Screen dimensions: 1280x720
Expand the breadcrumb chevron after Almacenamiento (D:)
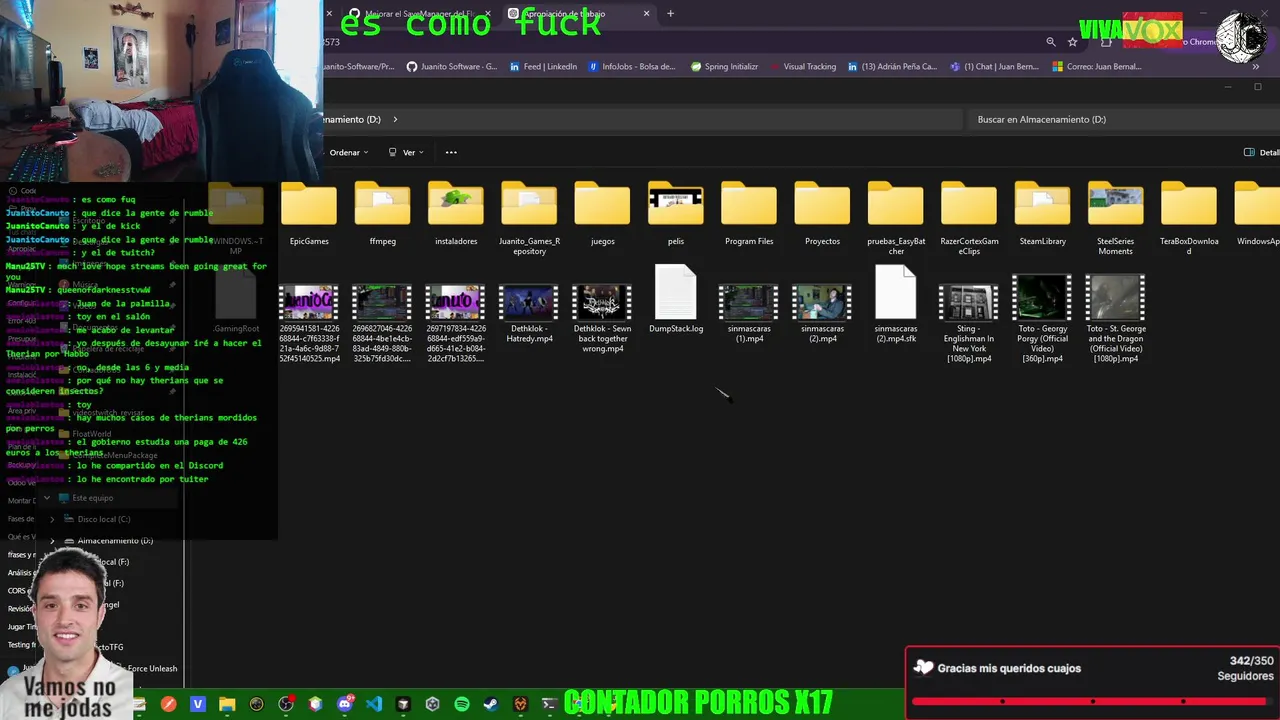[395, 119]
